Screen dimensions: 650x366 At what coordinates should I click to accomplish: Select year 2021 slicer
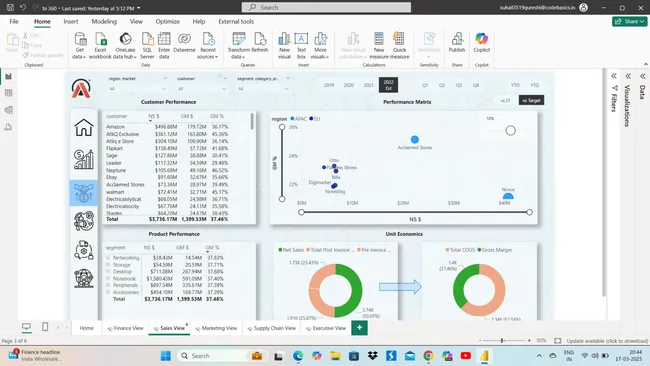point(369,85)
